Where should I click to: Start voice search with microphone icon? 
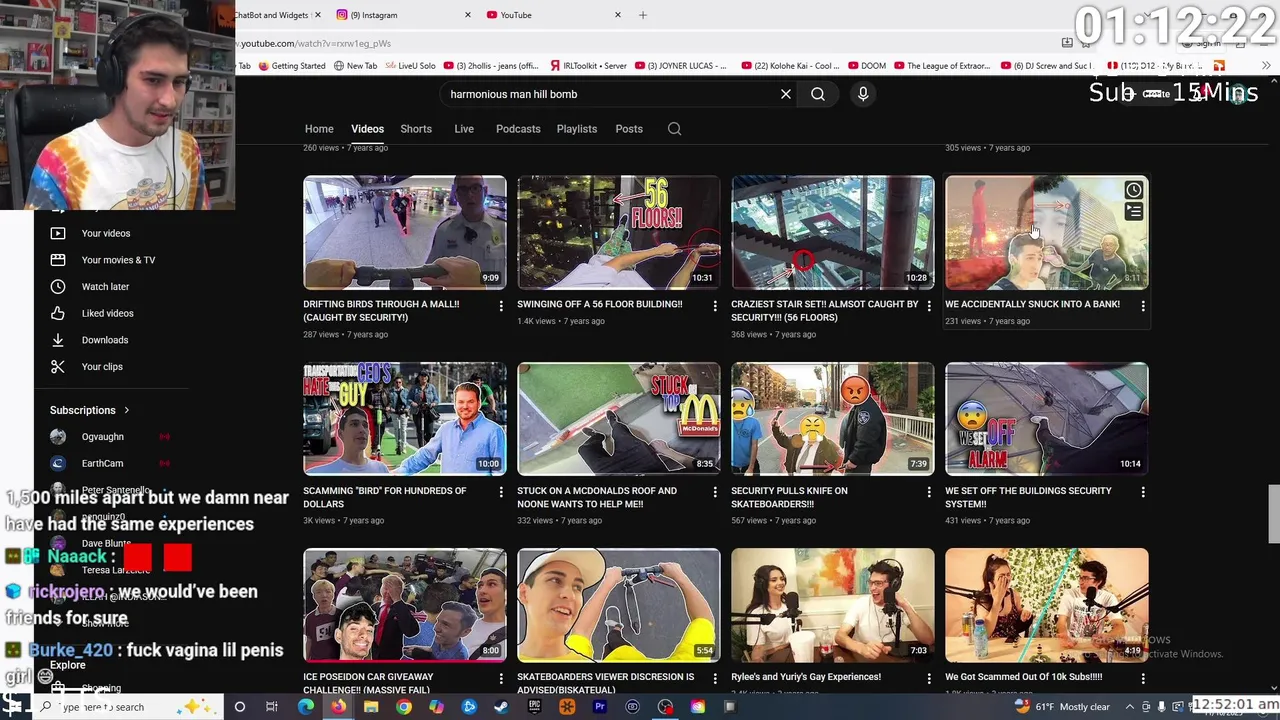863,94
